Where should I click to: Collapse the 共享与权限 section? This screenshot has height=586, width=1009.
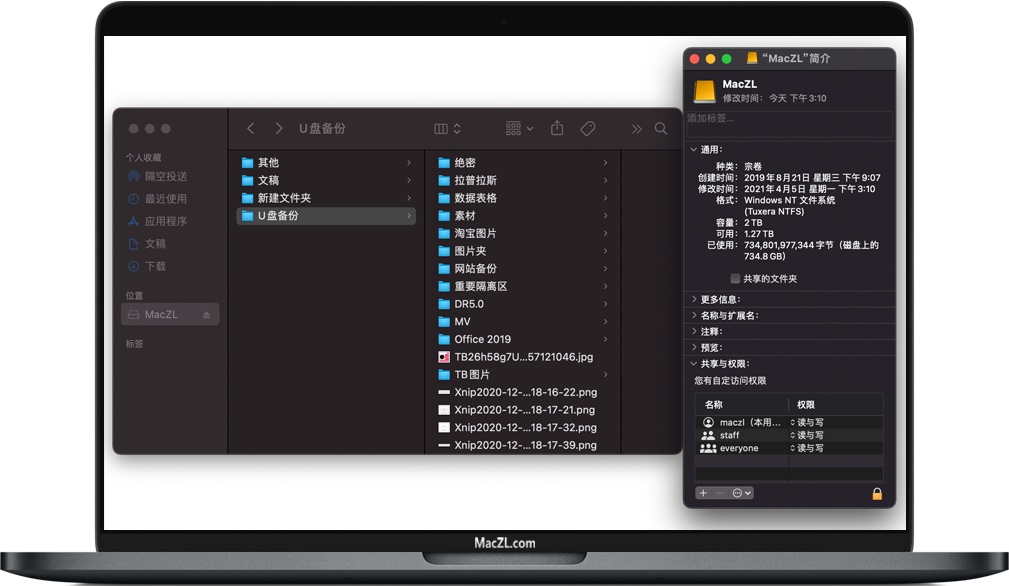[694, 364]
